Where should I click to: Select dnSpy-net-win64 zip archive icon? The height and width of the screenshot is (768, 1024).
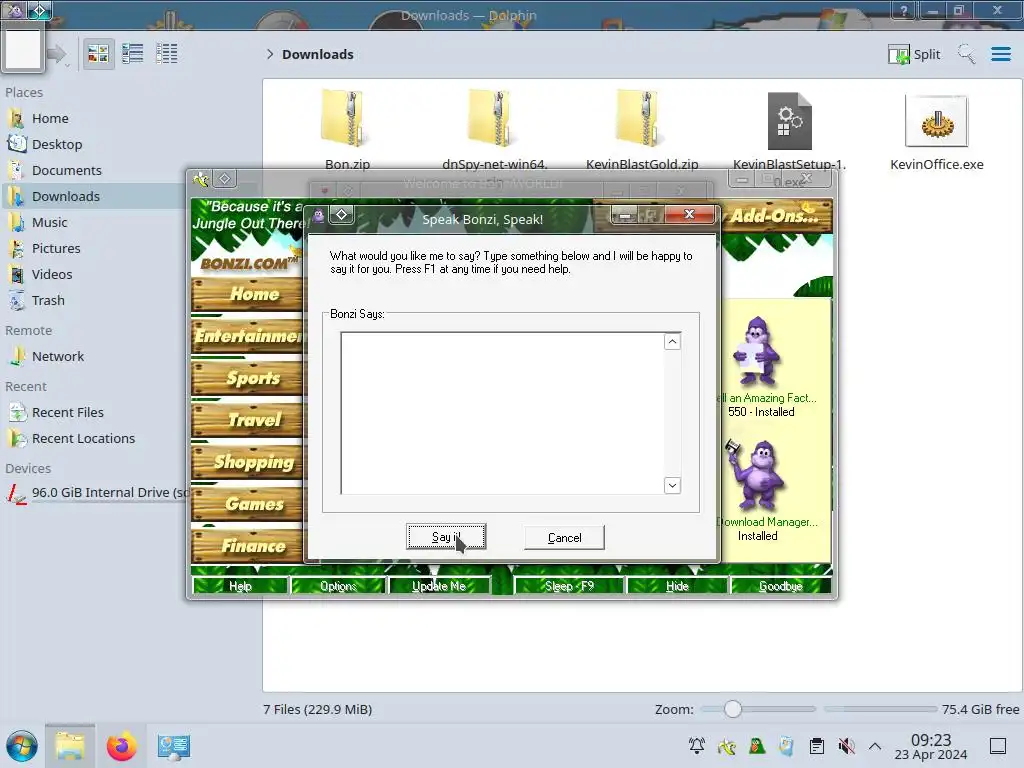[x=492, y=119]
